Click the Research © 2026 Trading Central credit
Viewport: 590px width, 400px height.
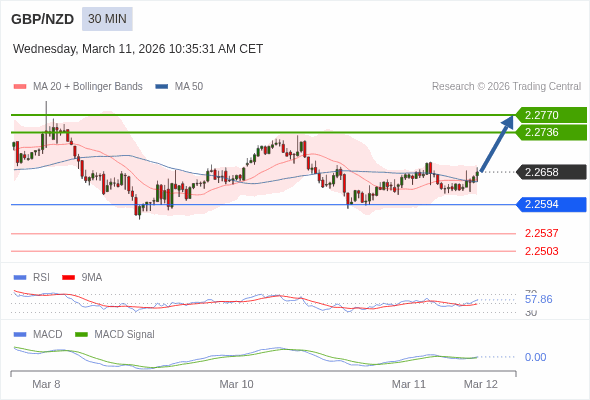506,87
